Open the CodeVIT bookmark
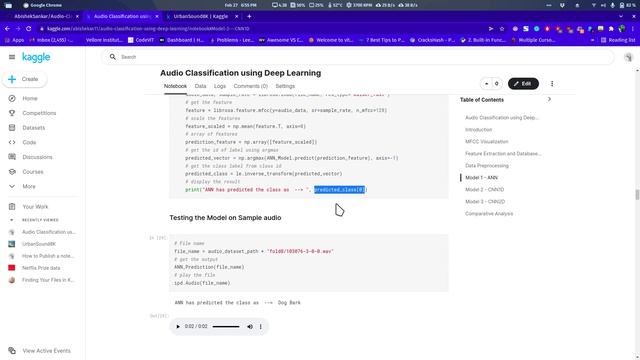This screenshot has width=640, height=360. (141, 40)
